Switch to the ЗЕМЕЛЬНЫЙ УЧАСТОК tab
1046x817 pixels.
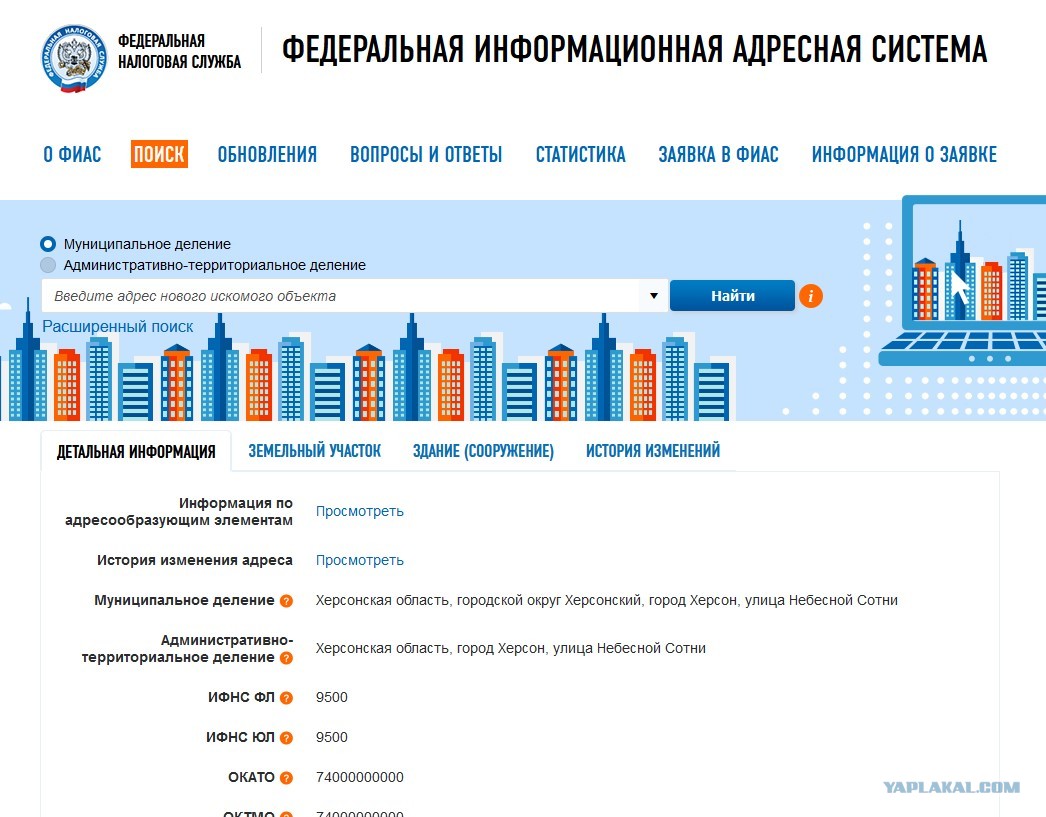(x=314, y=452)
